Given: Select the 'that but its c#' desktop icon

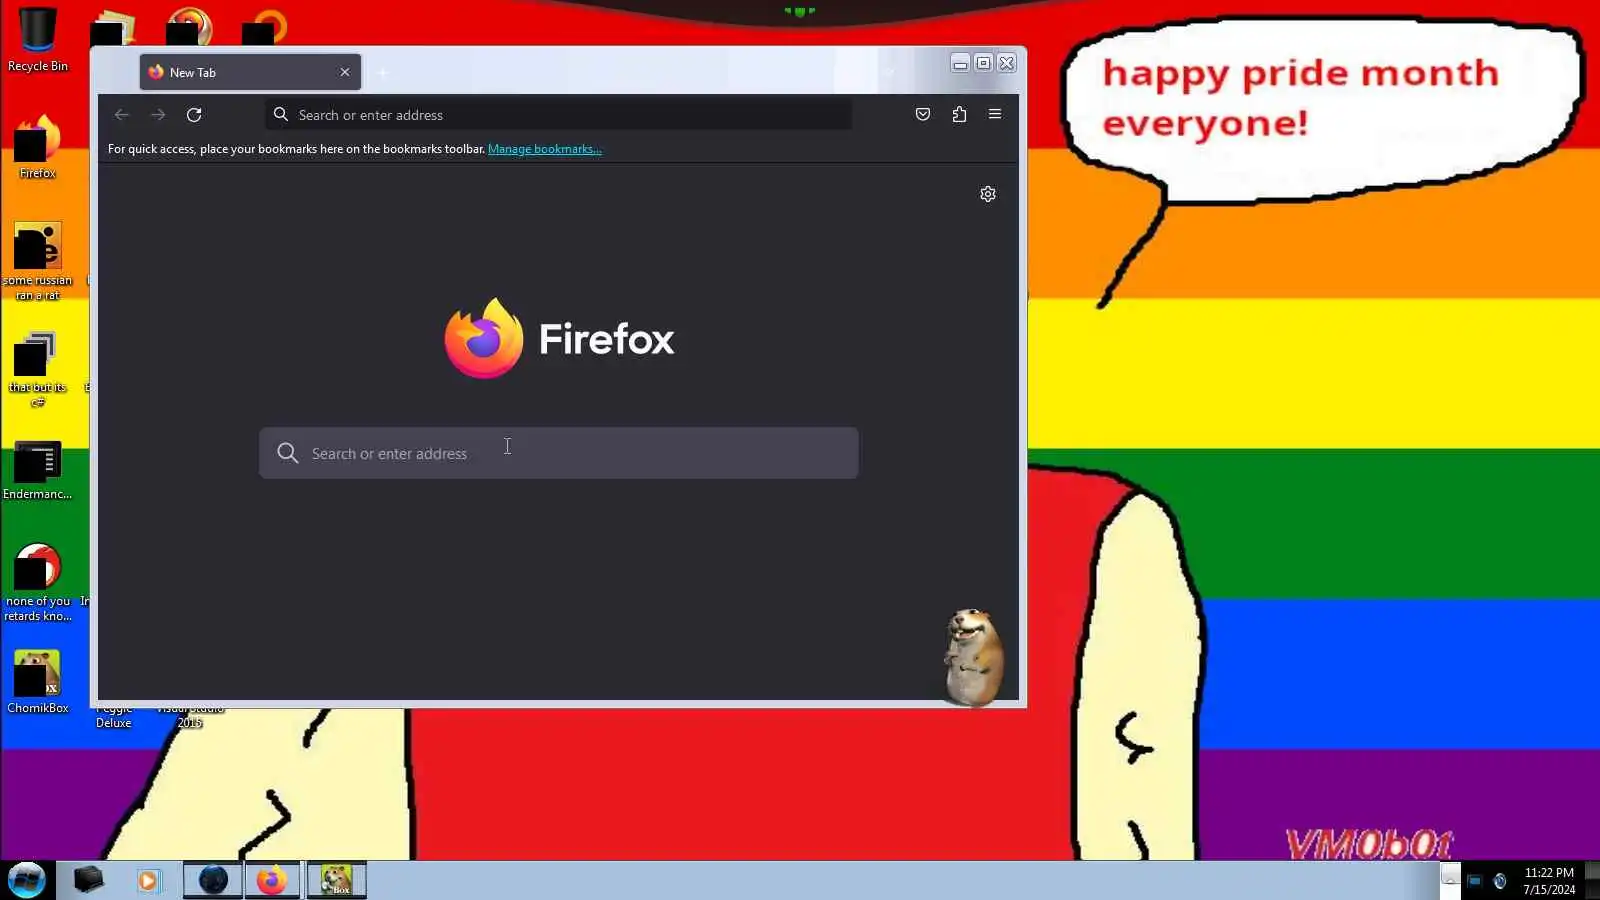Looking at the screenshot, I should coord(38,368).
